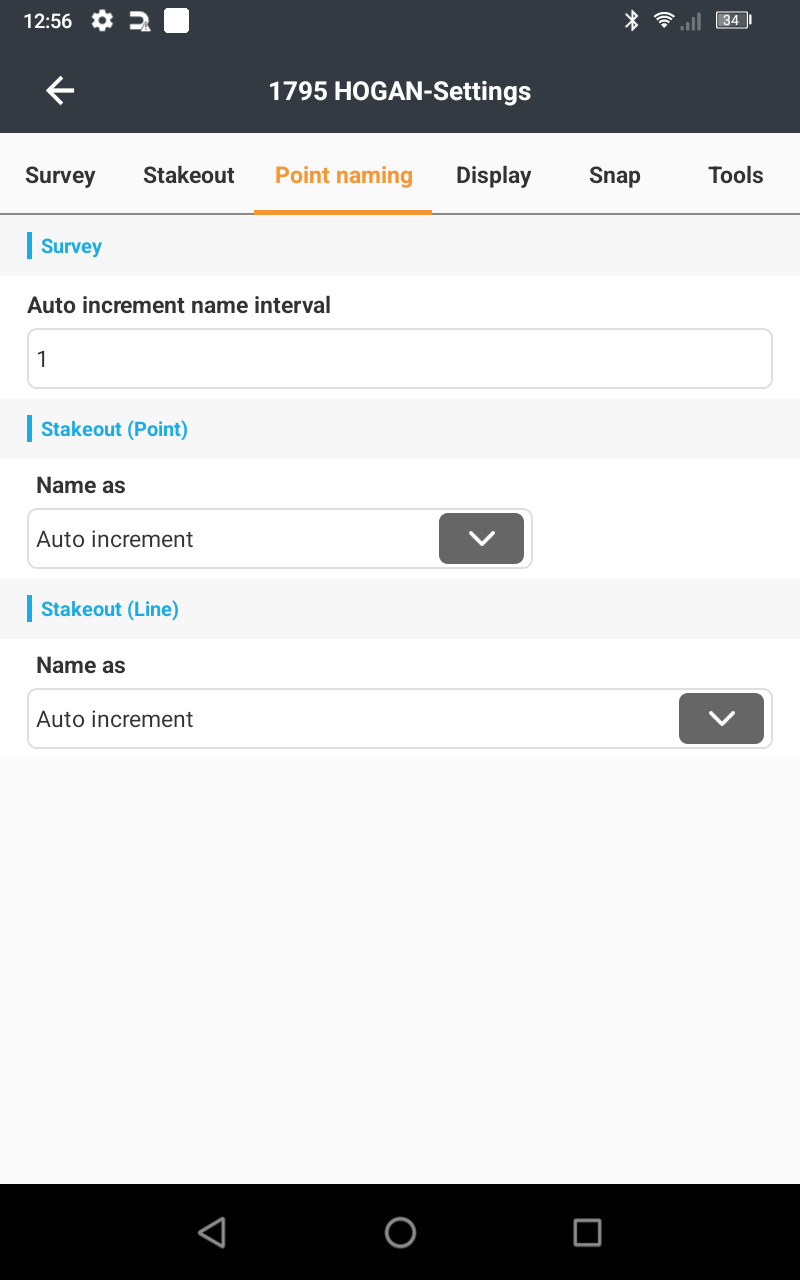Select the Point naming tab
This screenshot has width=800, height=1280.
click(344, 175)
